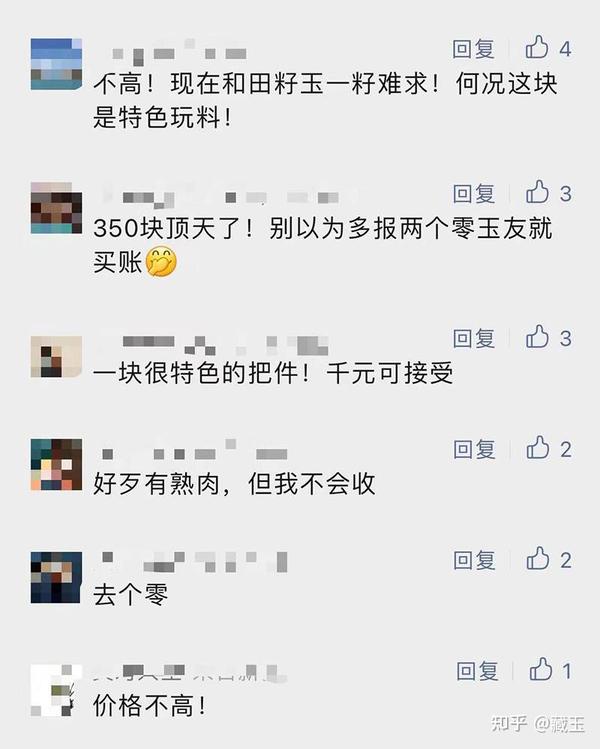Open avatar of the 350块顶天了 commenter
The image size is (600, 749).
click(x=56, y=208)
